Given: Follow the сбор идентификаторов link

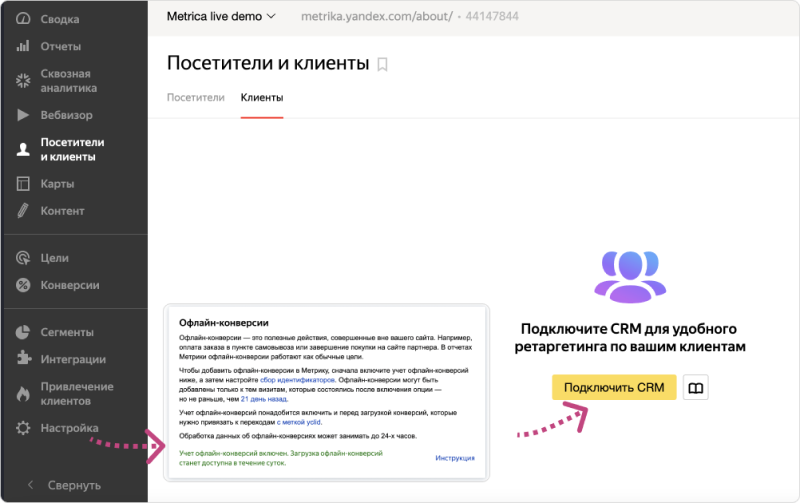Looking at the screenshot, I should point(297,380).
